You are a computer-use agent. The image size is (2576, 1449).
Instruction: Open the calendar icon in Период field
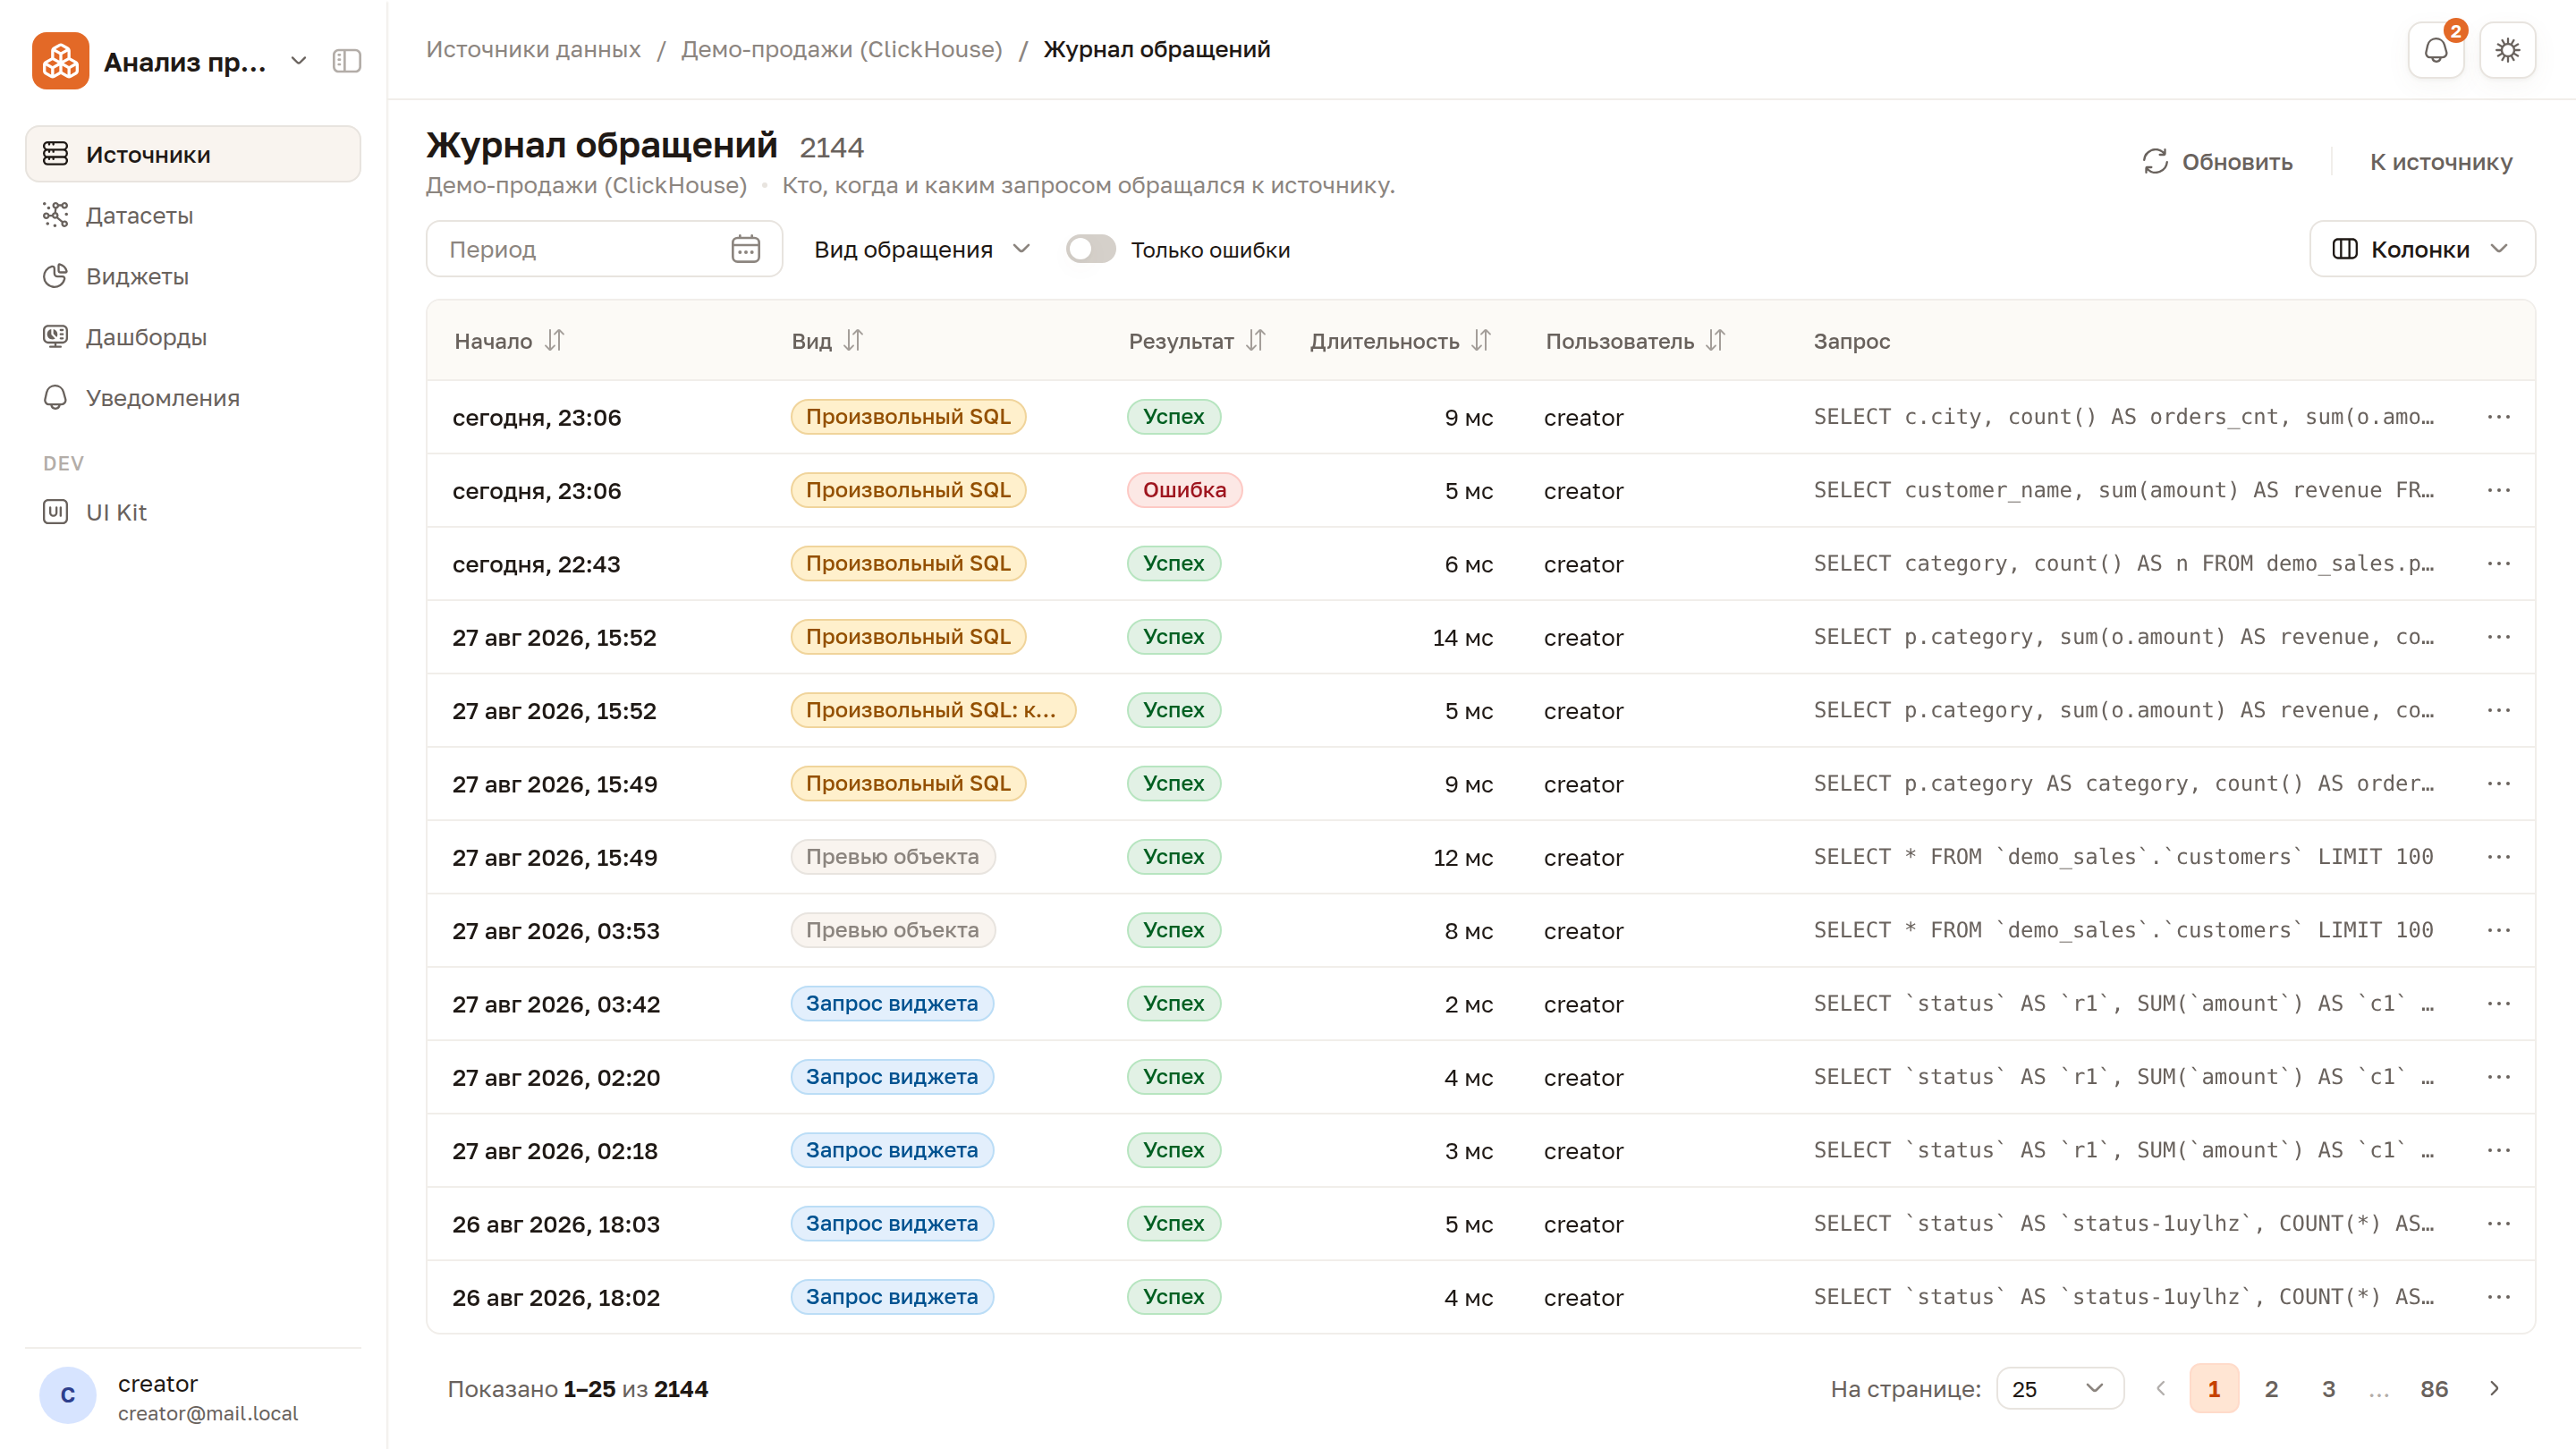coord(745,249)
